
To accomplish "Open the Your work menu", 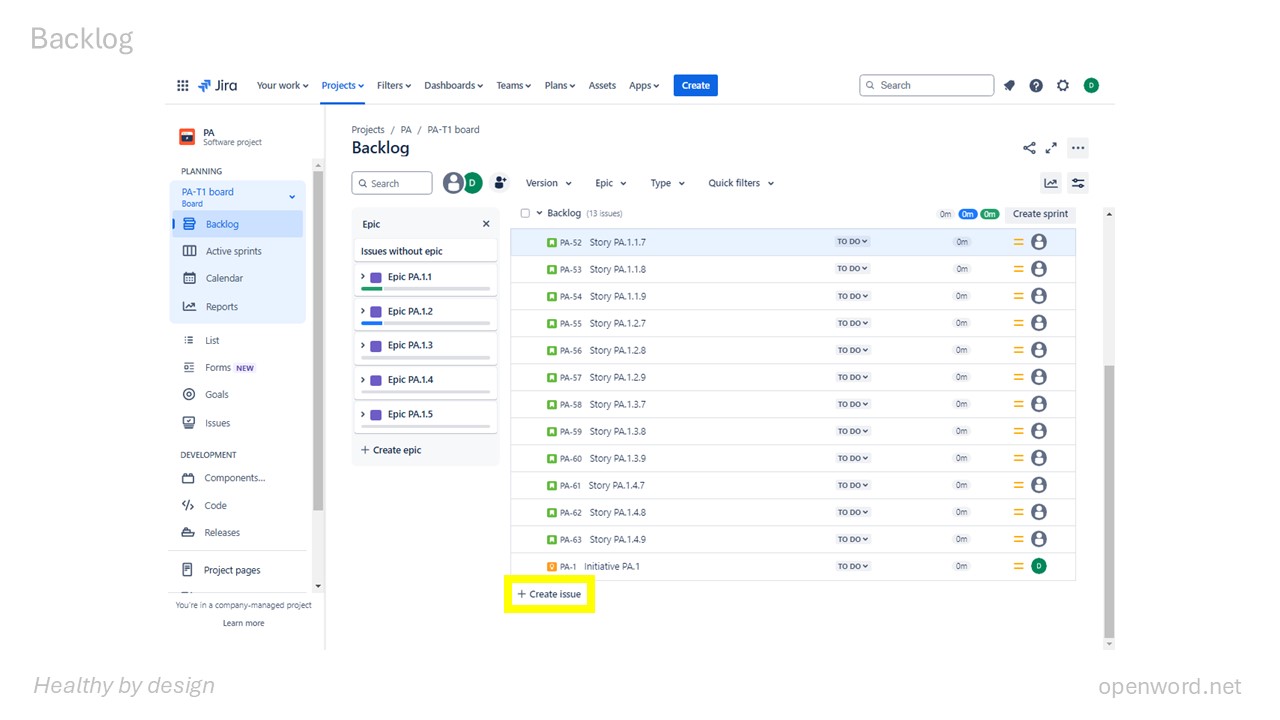I will click(x=282, y=86).
